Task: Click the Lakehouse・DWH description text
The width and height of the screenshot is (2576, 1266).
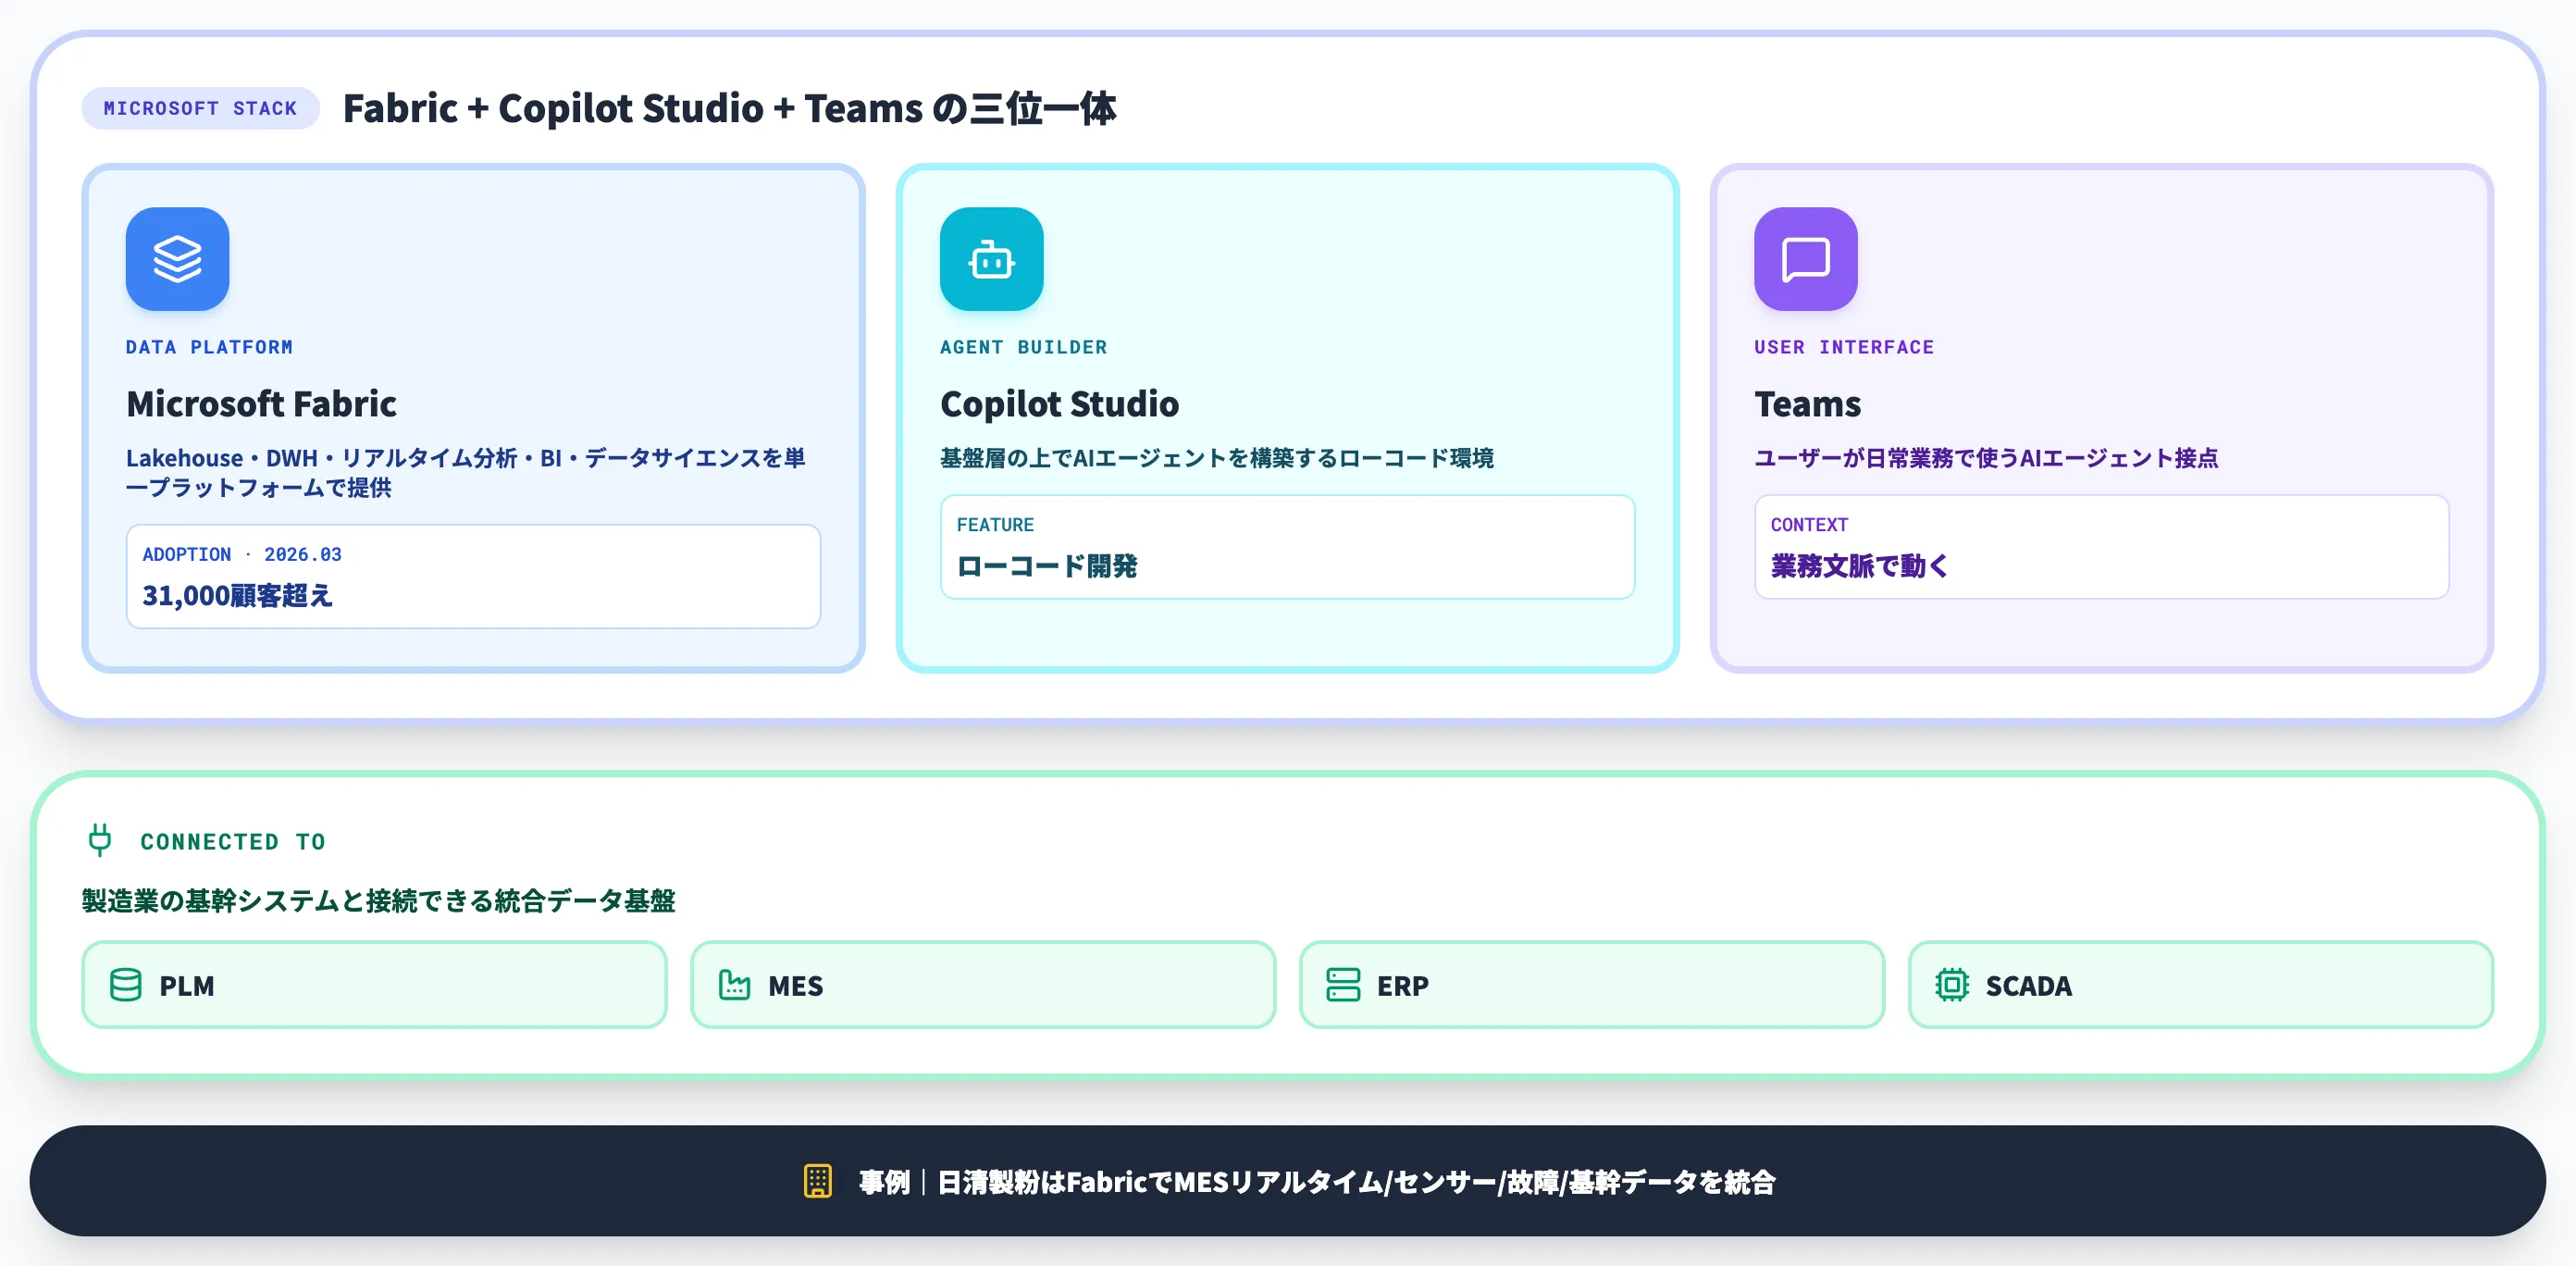Action: pos(466,472)
